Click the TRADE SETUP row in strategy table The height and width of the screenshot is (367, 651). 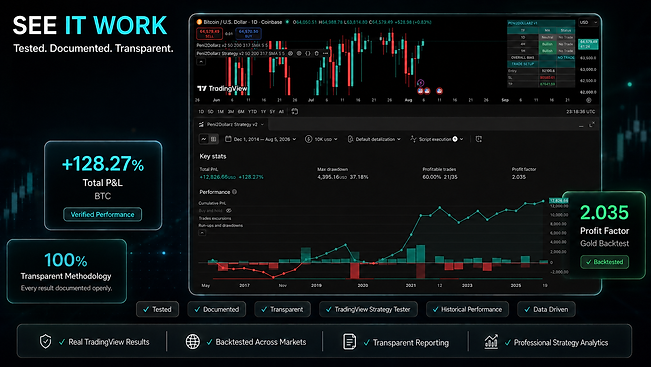click(x=541, y=64)
